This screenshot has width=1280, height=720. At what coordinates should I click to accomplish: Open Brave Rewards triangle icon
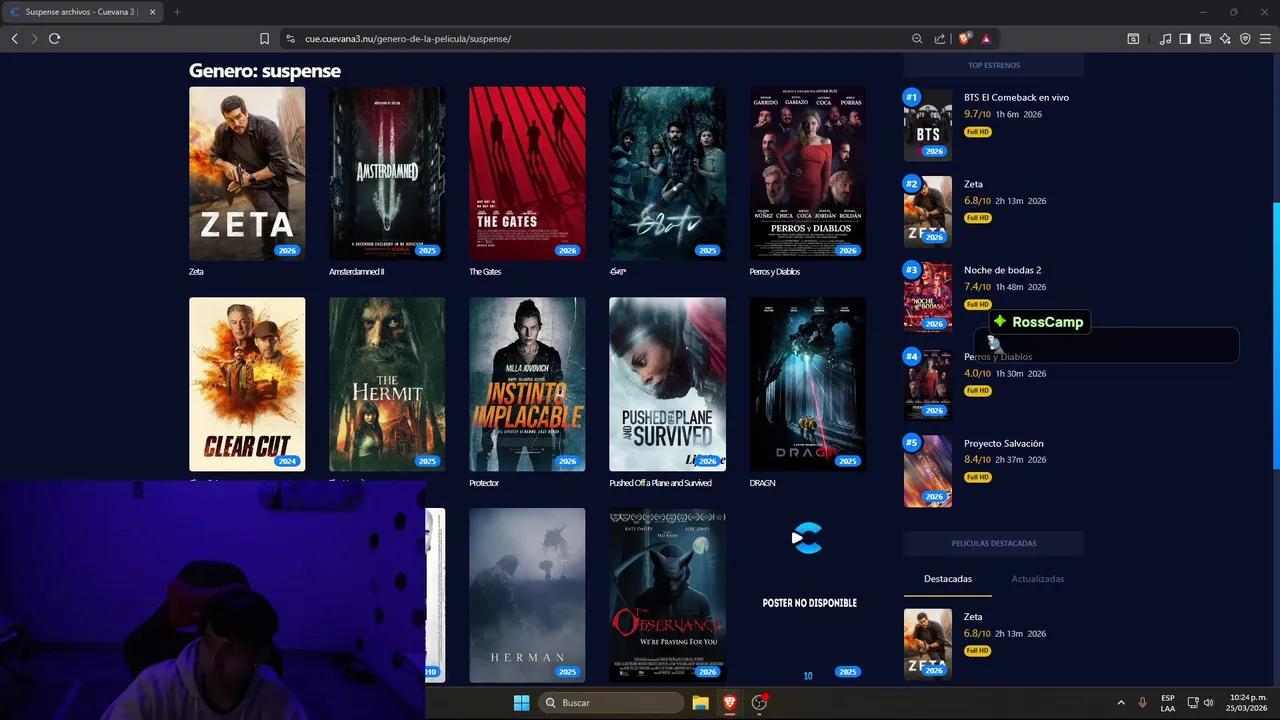tap(986, 39)
